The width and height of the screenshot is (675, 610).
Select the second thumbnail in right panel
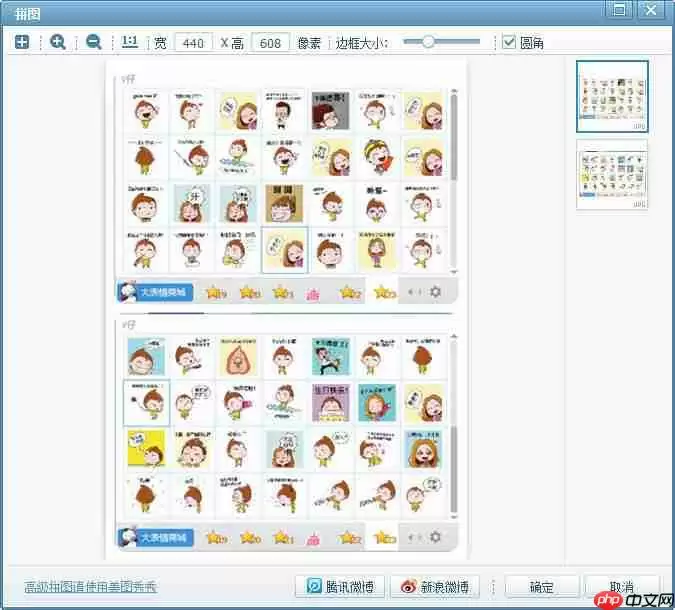click(x=612, y=175)
